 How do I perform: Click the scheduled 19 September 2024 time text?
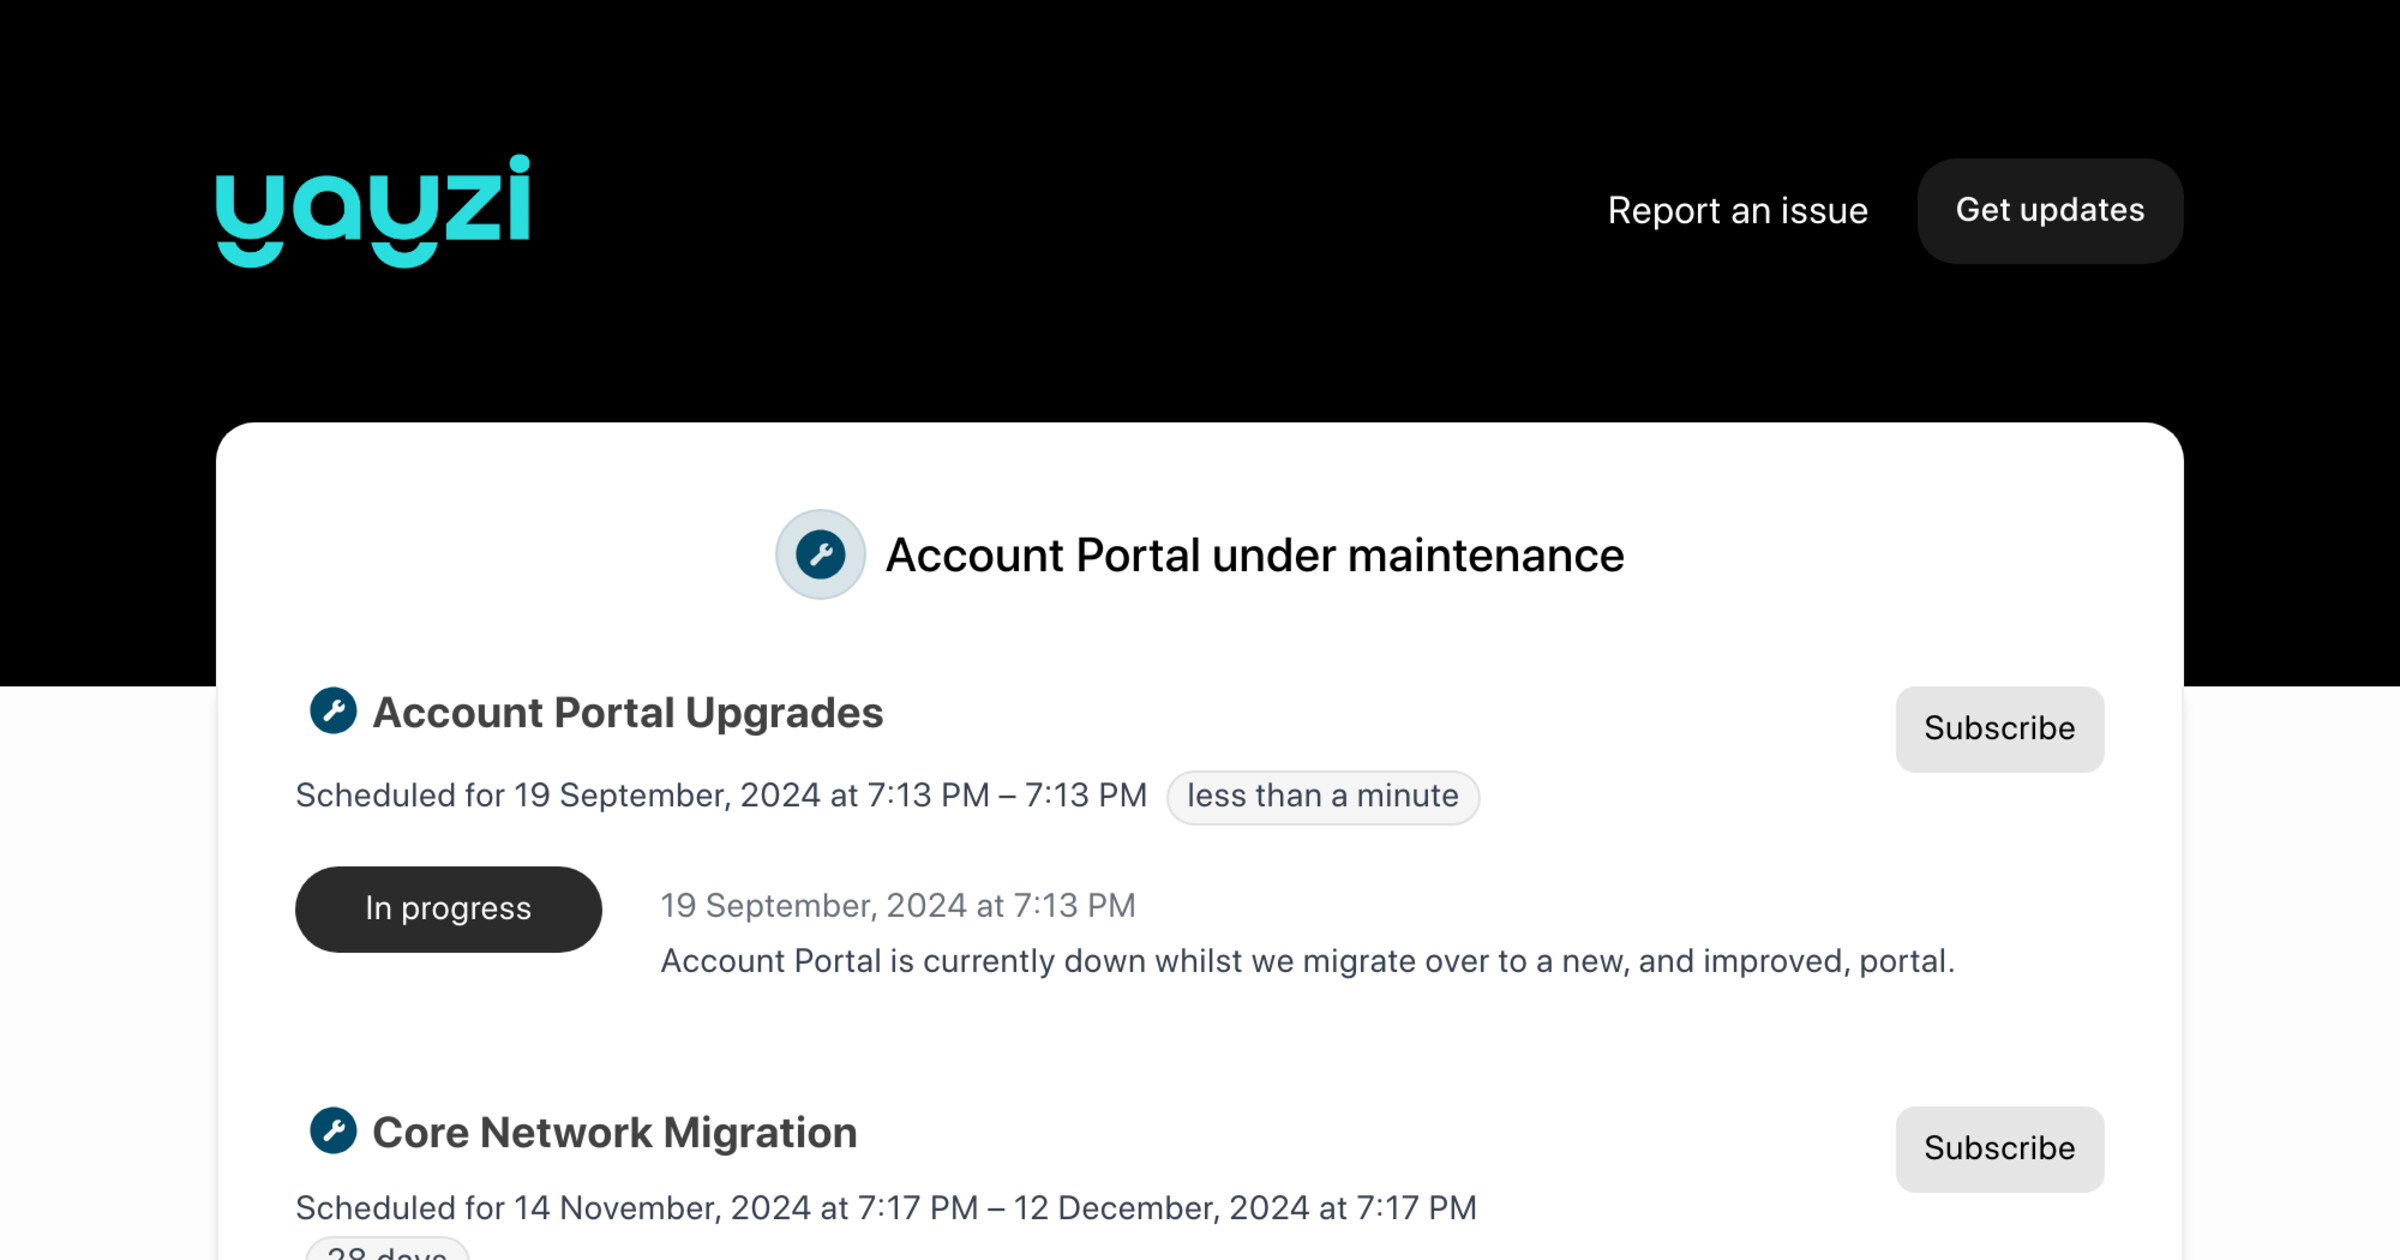click(x=721, y=796)
